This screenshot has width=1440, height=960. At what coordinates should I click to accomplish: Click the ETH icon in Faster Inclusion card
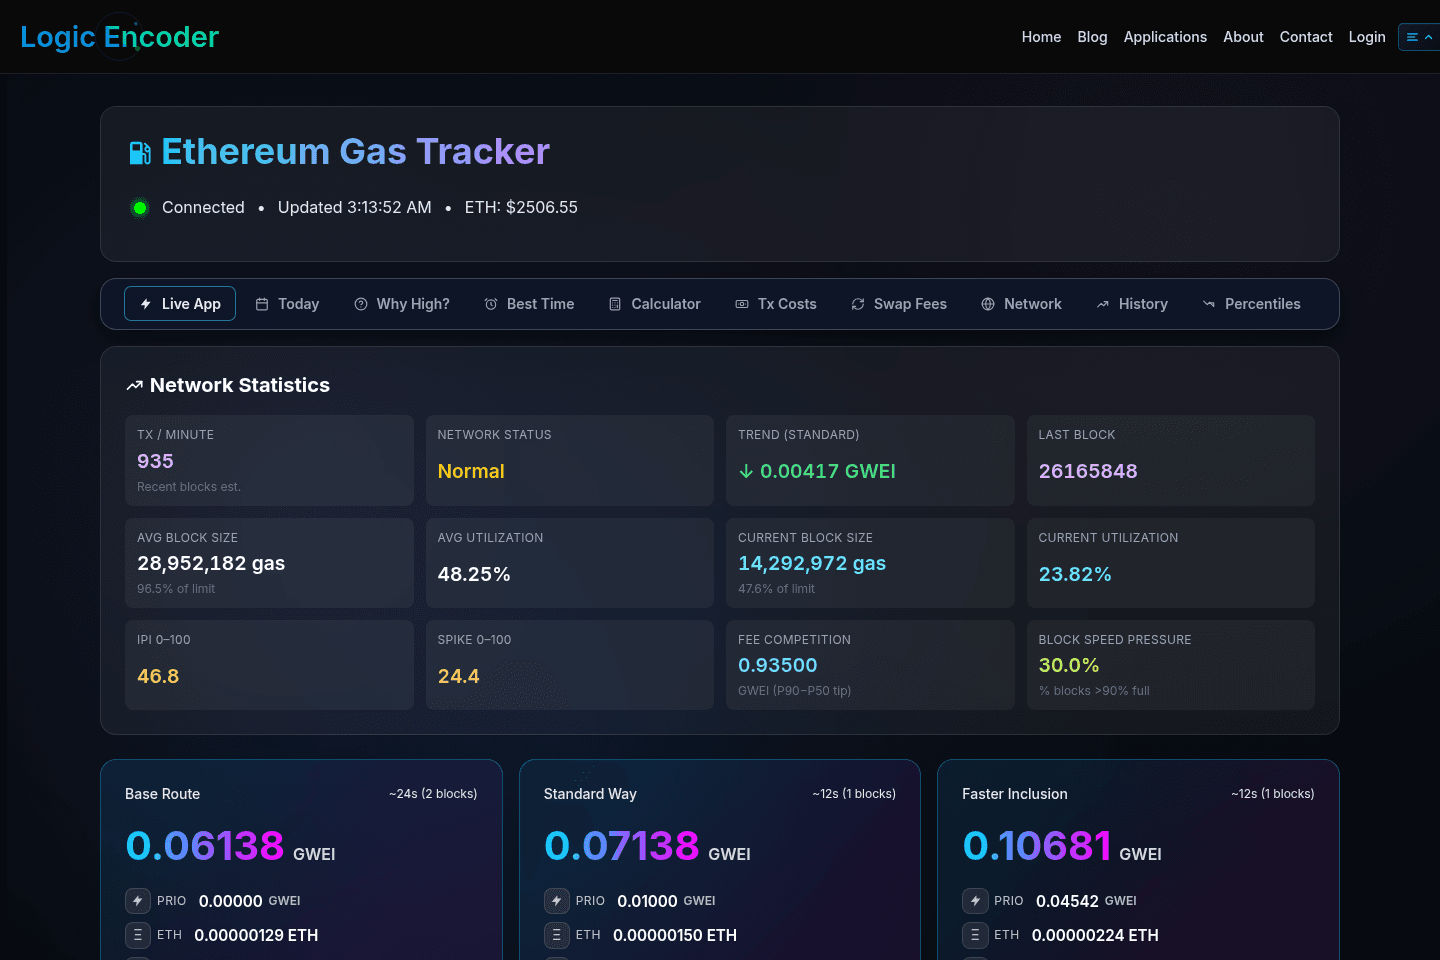(x=975, y=935)
